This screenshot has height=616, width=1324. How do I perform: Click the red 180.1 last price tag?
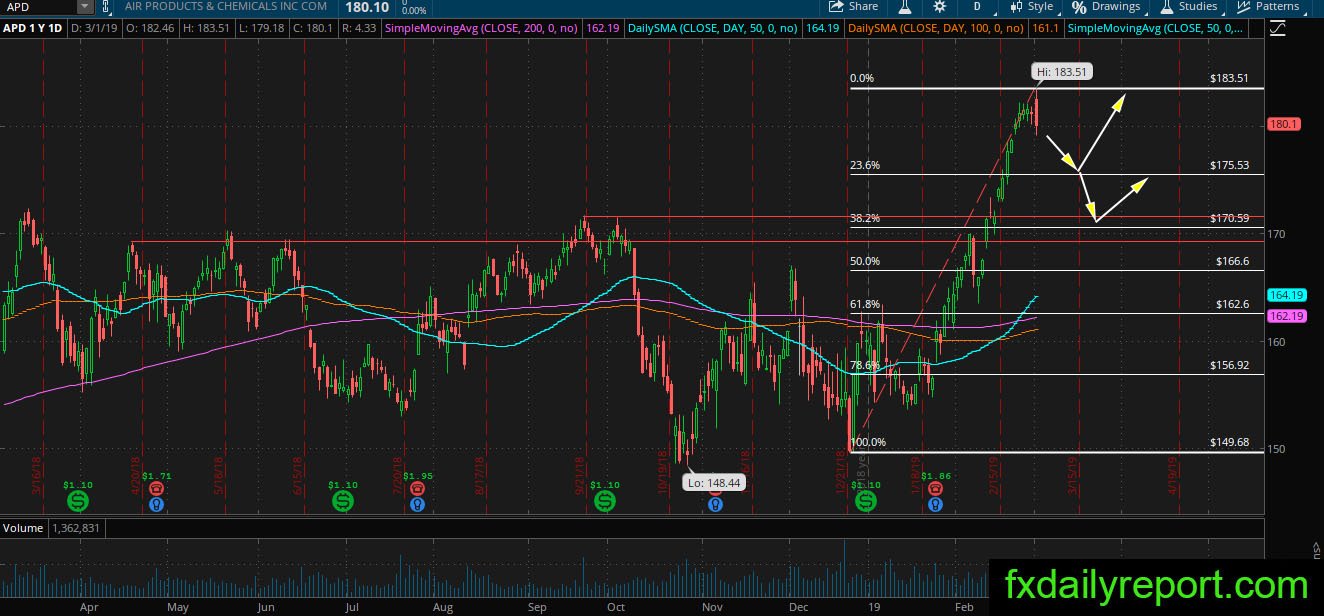[1284, 124]
